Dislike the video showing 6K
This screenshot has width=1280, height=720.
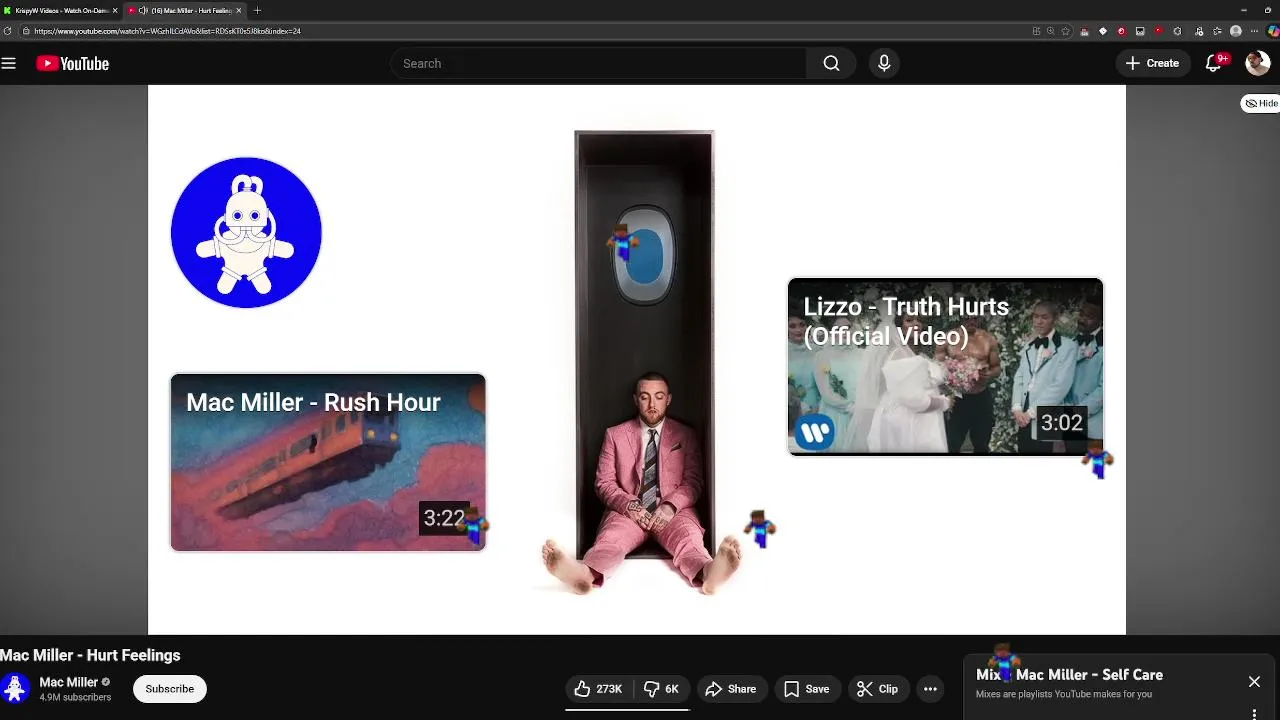coord(661,689)
